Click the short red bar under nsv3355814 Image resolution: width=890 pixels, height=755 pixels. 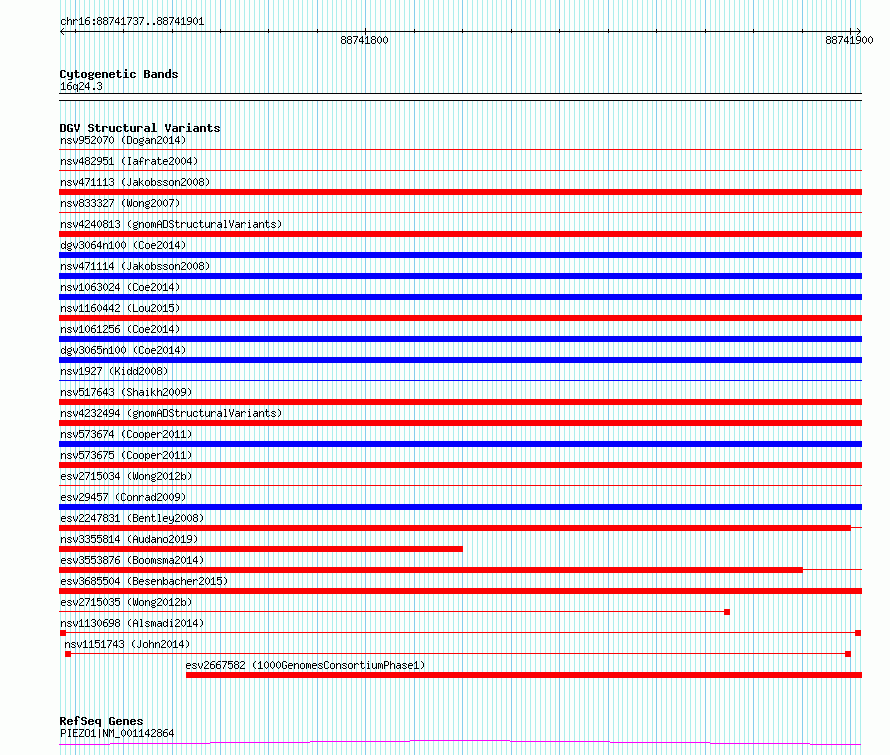point(261,549)
